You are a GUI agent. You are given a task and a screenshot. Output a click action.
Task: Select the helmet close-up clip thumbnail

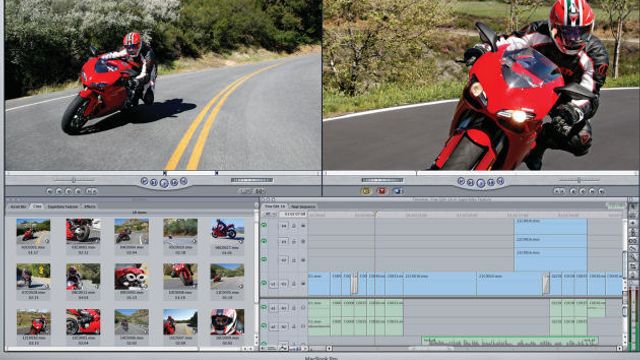point(227,322)
